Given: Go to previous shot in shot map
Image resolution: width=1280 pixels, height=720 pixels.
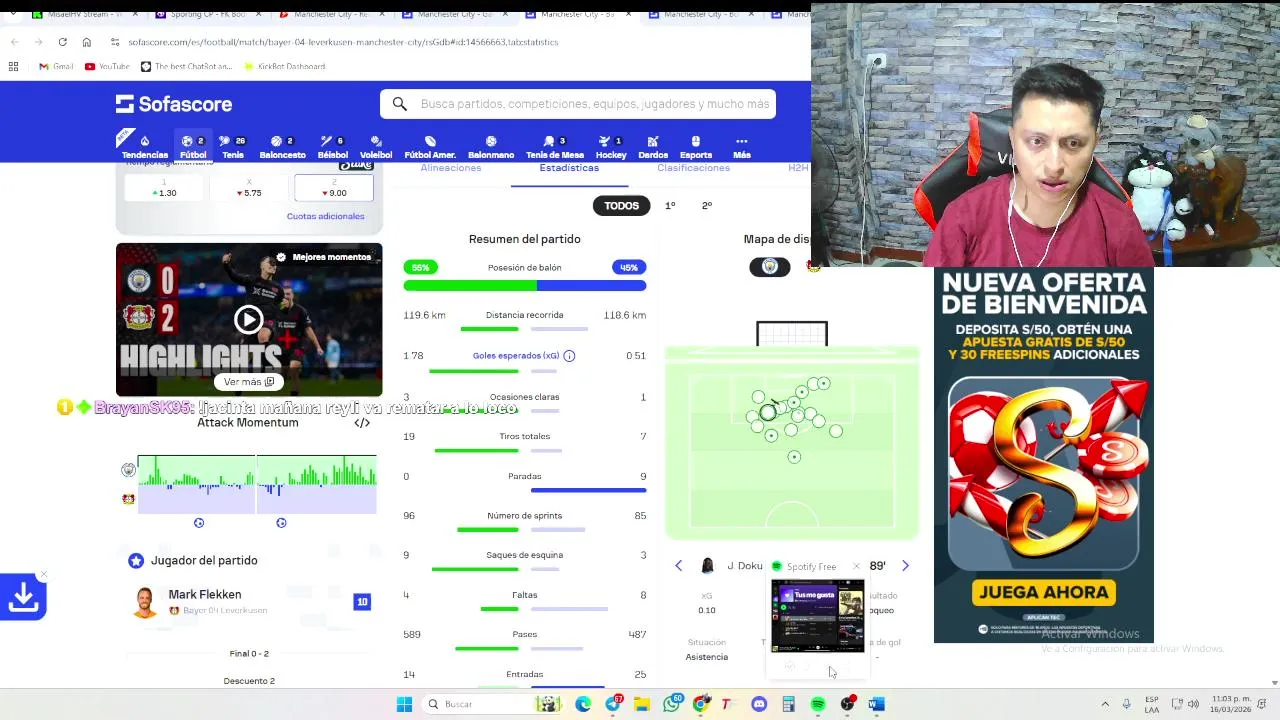Looking at the screenshot, I should pyautogui.click(x=679, y=566).
